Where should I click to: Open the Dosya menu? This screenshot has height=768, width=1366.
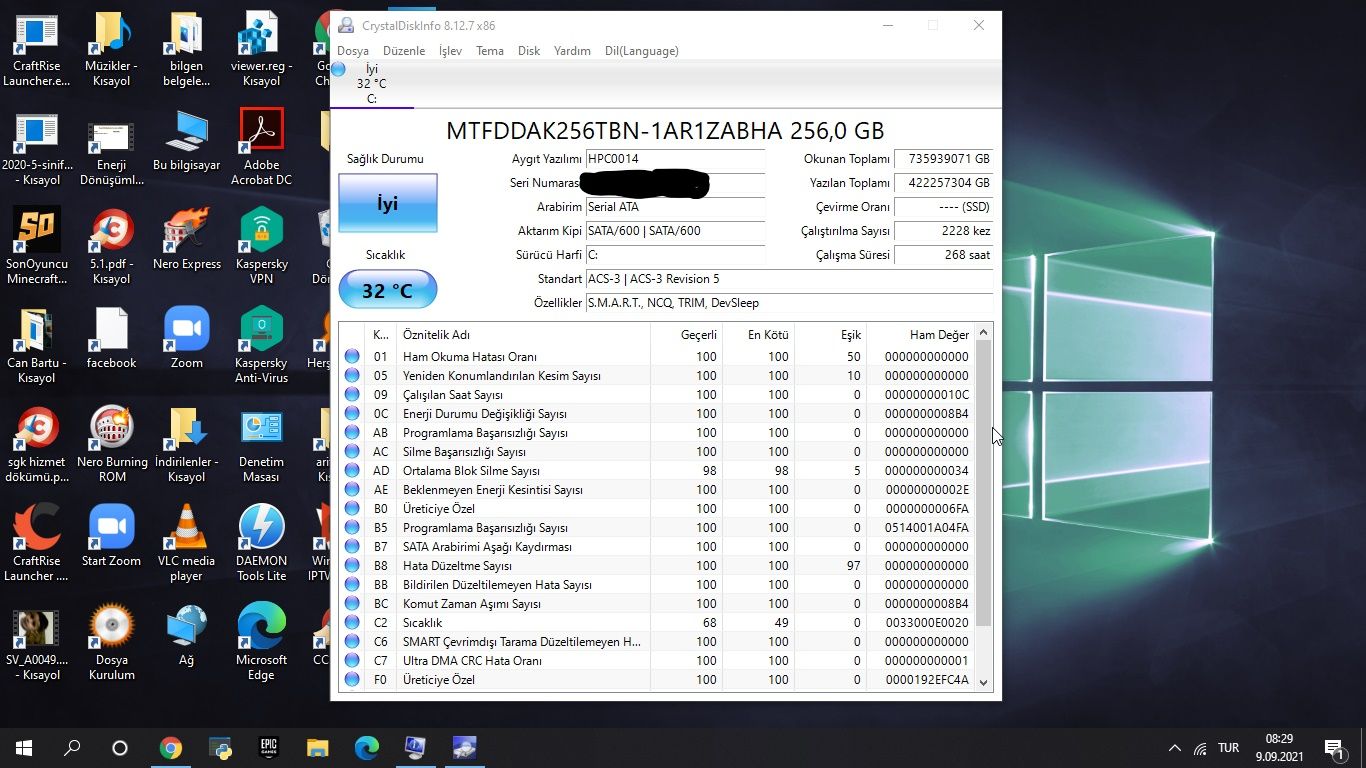(353, 51)
